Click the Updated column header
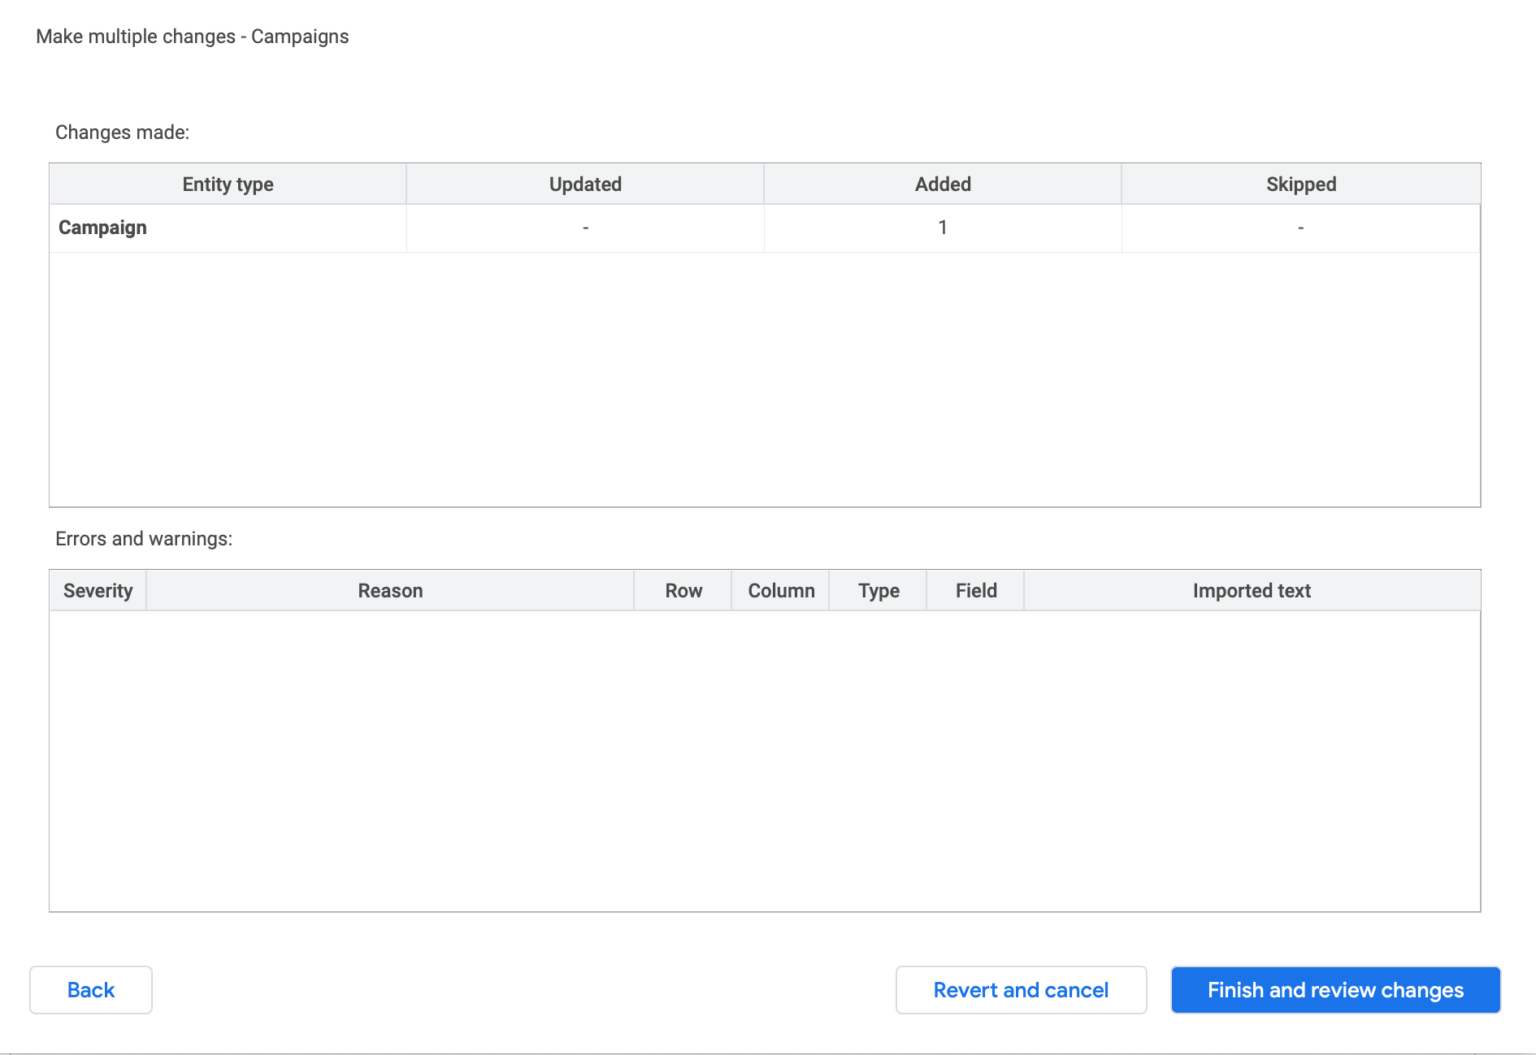This screenshot has height=1055, width=1536. click(584, 184)
